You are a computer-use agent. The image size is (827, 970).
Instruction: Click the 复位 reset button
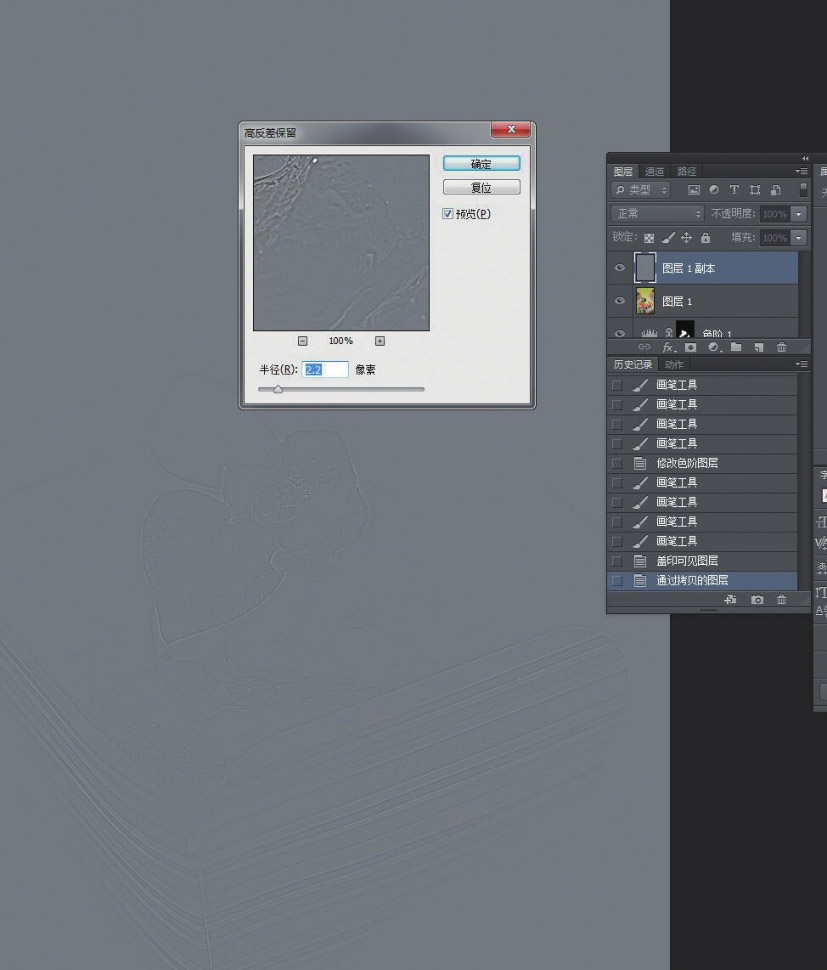[x=481, y=188]
